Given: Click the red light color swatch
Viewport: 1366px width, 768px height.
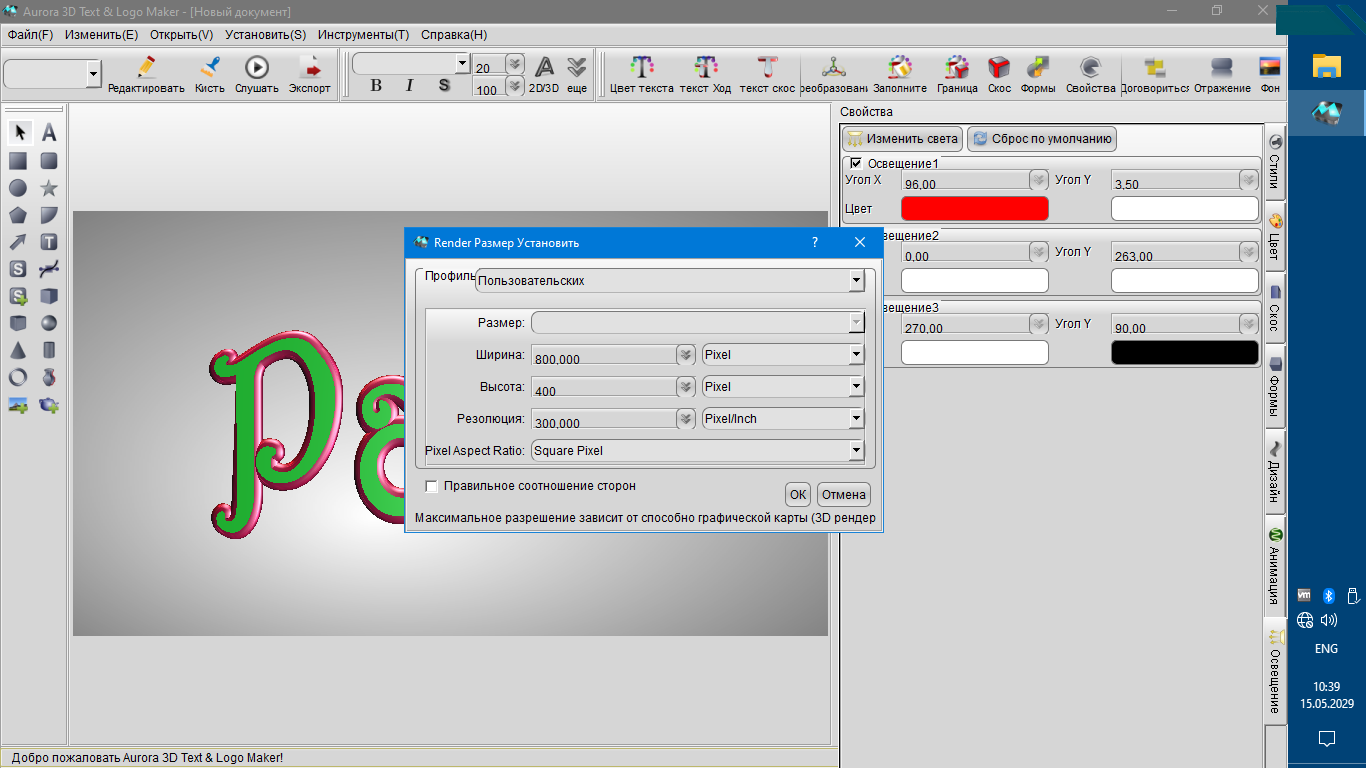Looking at the screenshot, I should pyautogui.click(x=974, y=208).
